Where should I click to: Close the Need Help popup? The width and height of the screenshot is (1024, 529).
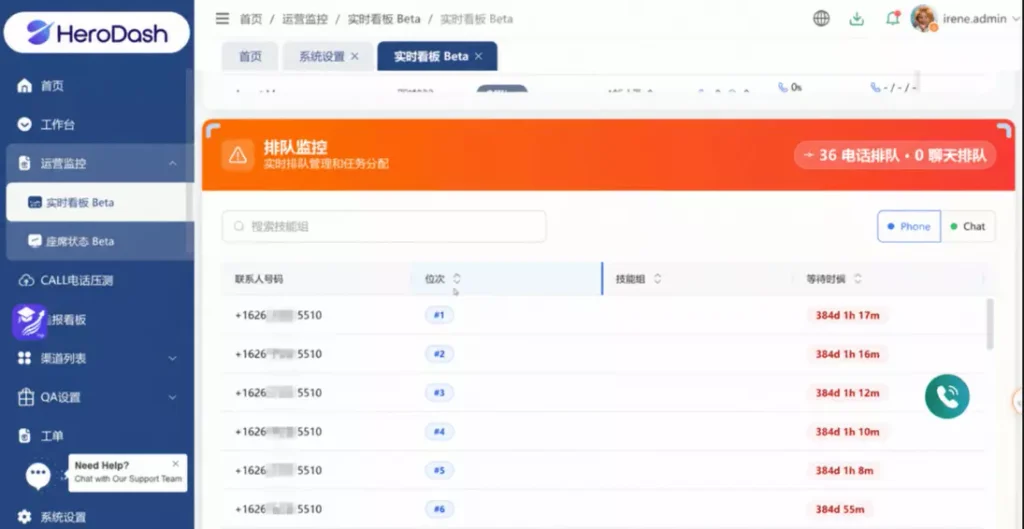175,464
